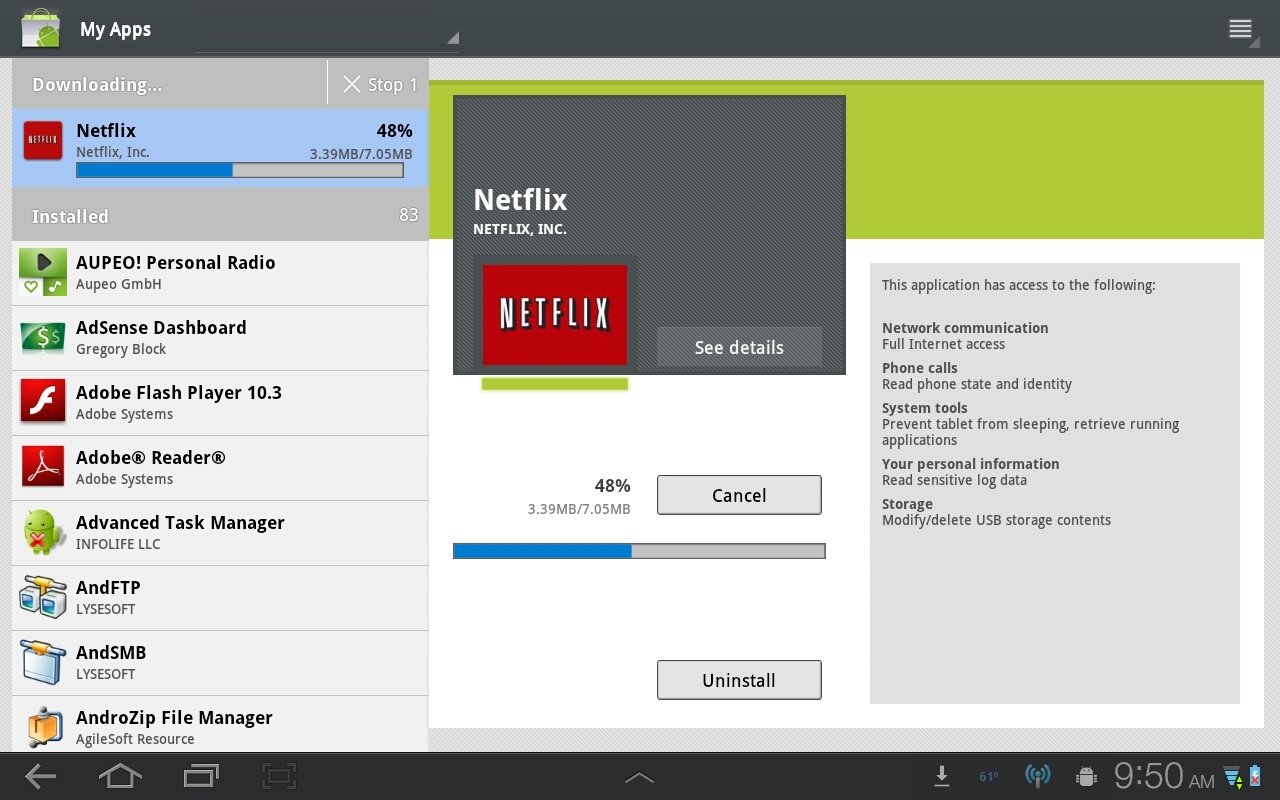Open AndSMB app icon
Image resolution: width=1280 pixels, height=800 pixels.
[43, 662]
